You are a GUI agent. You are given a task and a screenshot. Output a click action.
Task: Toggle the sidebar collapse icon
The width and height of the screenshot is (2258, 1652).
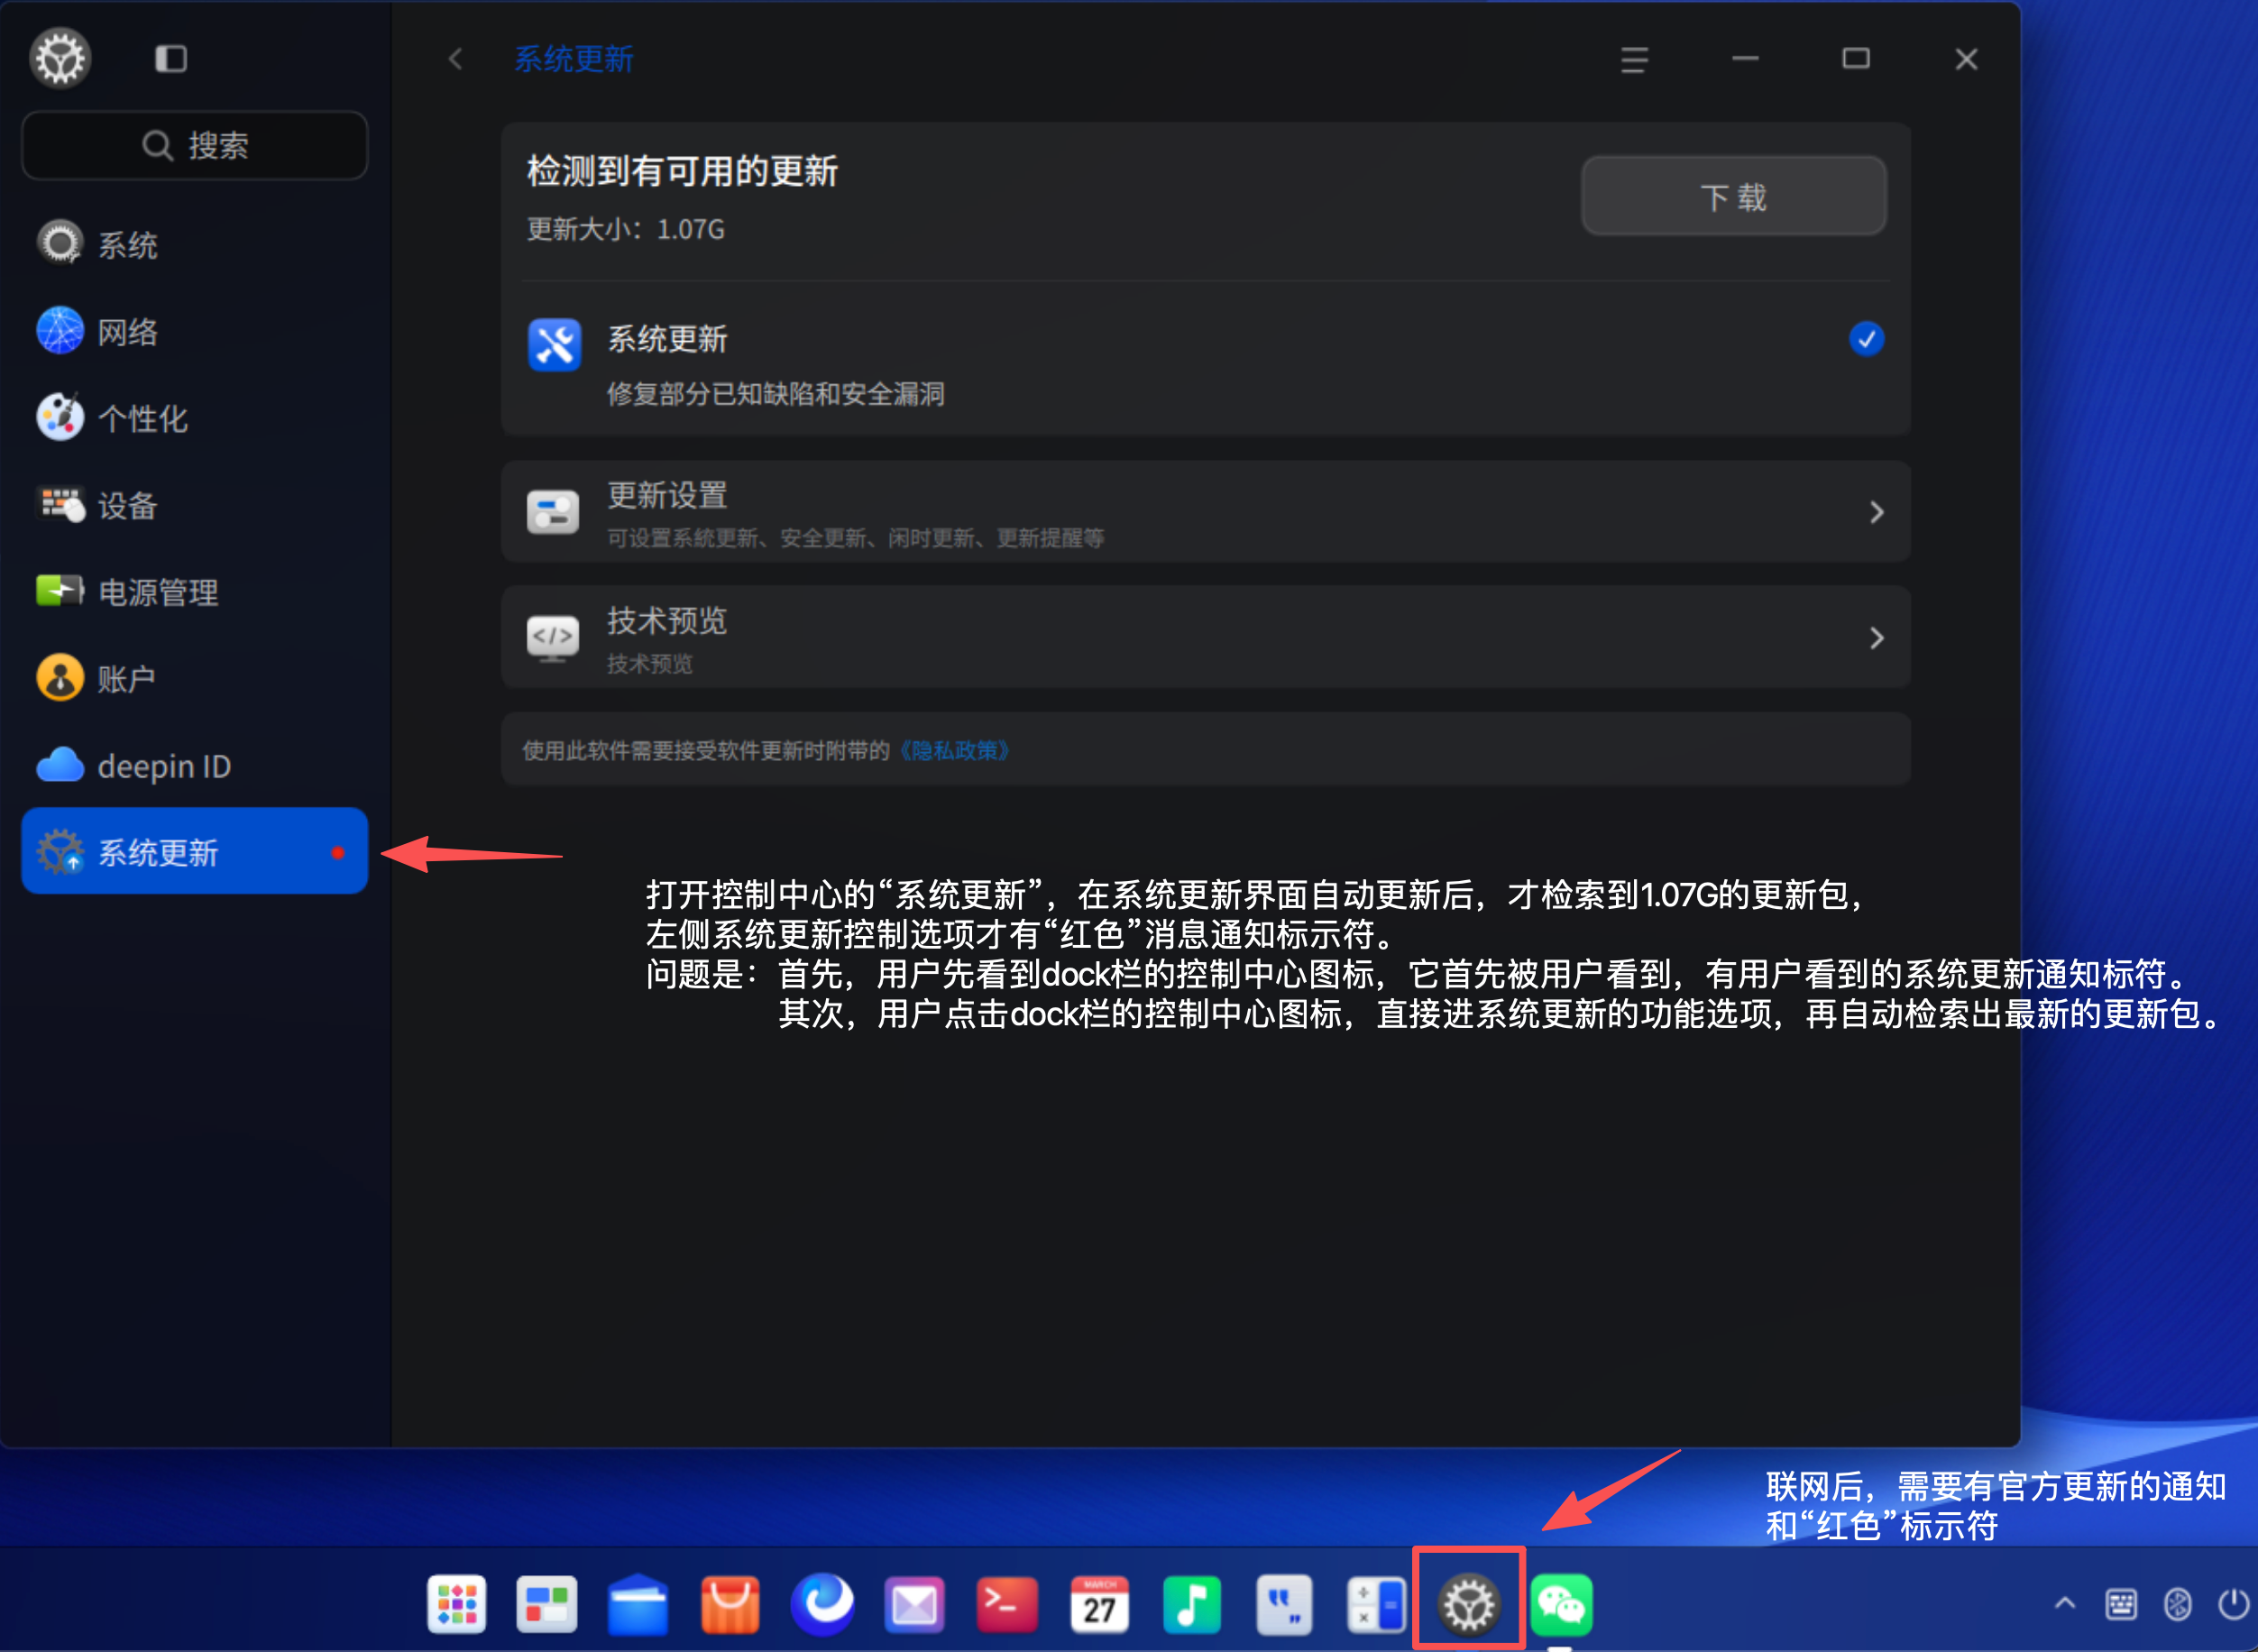(x=171, y=59)
